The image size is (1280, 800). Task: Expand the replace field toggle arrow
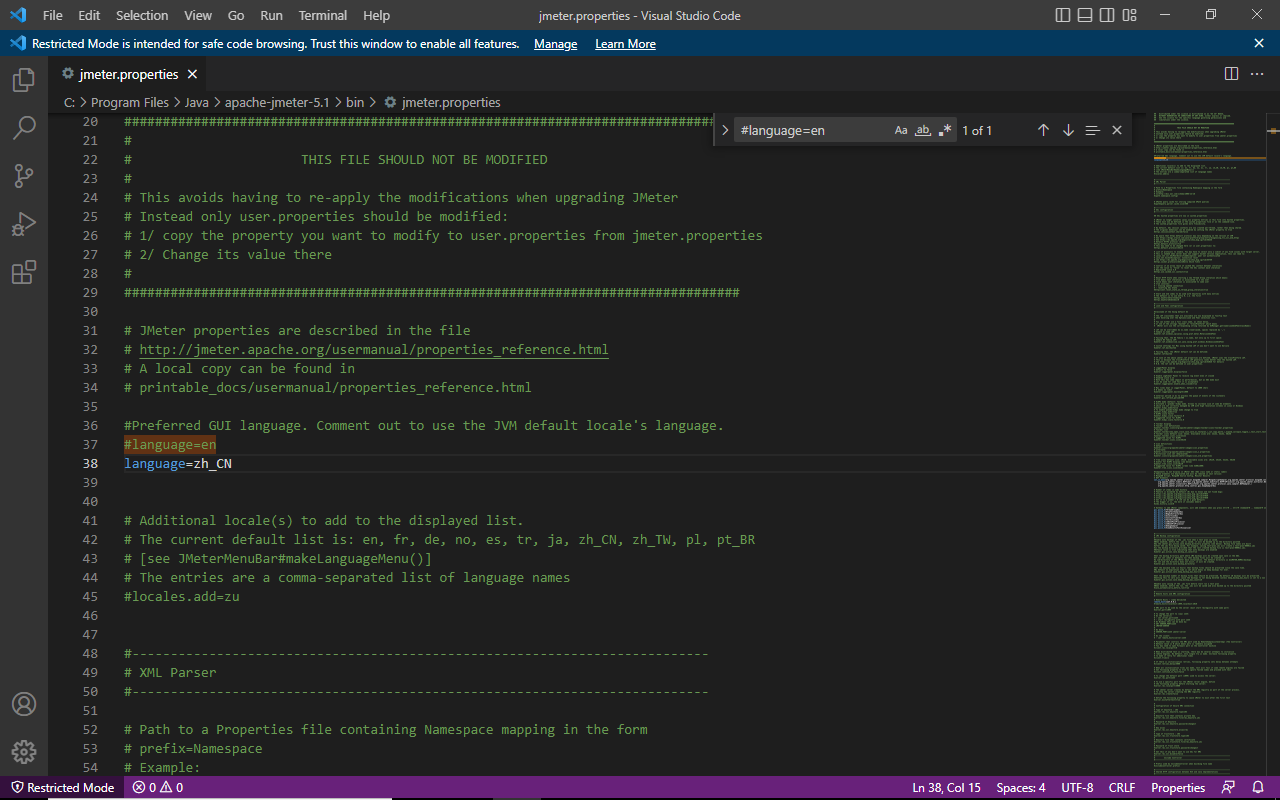click(x=725, y=130)
